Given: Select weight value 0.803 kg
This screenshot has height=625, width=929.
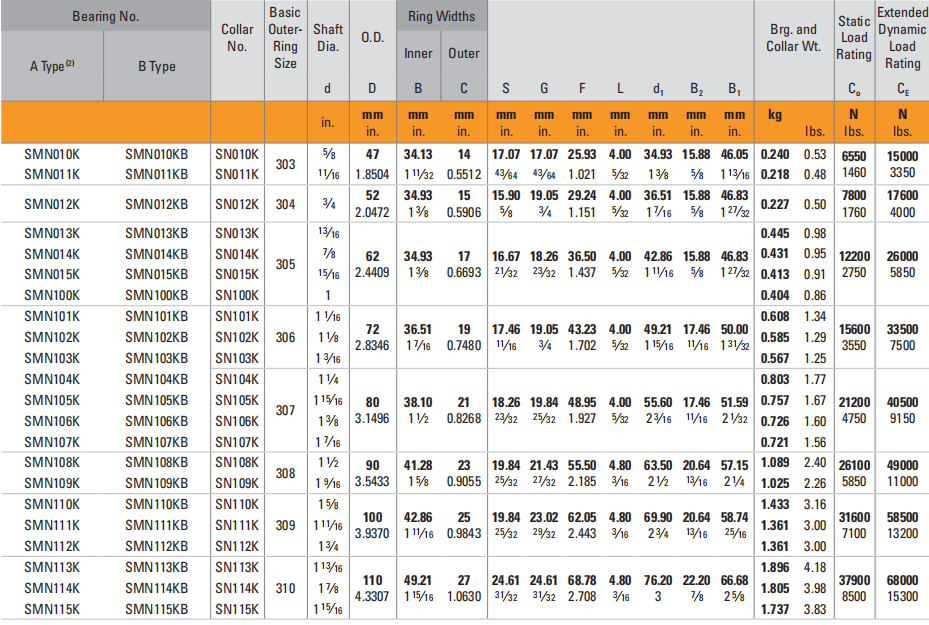Looking at the screenshot, I should (775, 379).
